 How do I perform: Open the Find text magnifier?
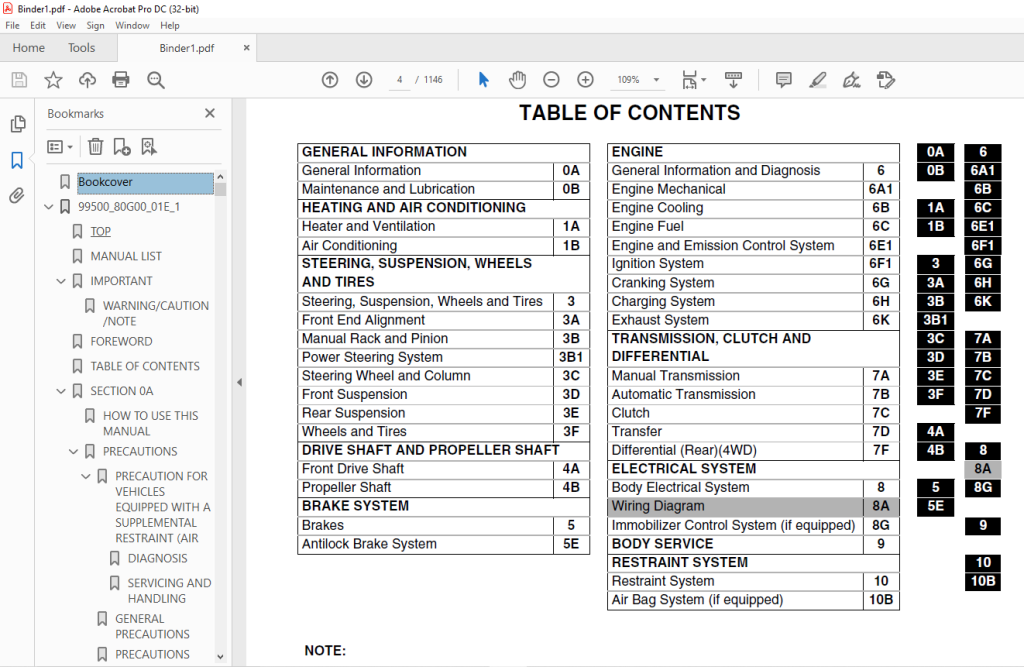155,80
